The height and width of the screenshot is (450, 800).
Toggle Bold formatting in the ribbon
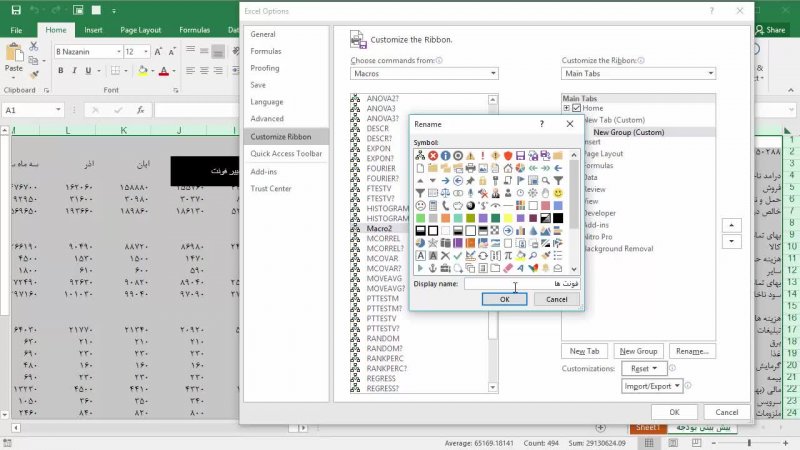[x=60, y=71]
